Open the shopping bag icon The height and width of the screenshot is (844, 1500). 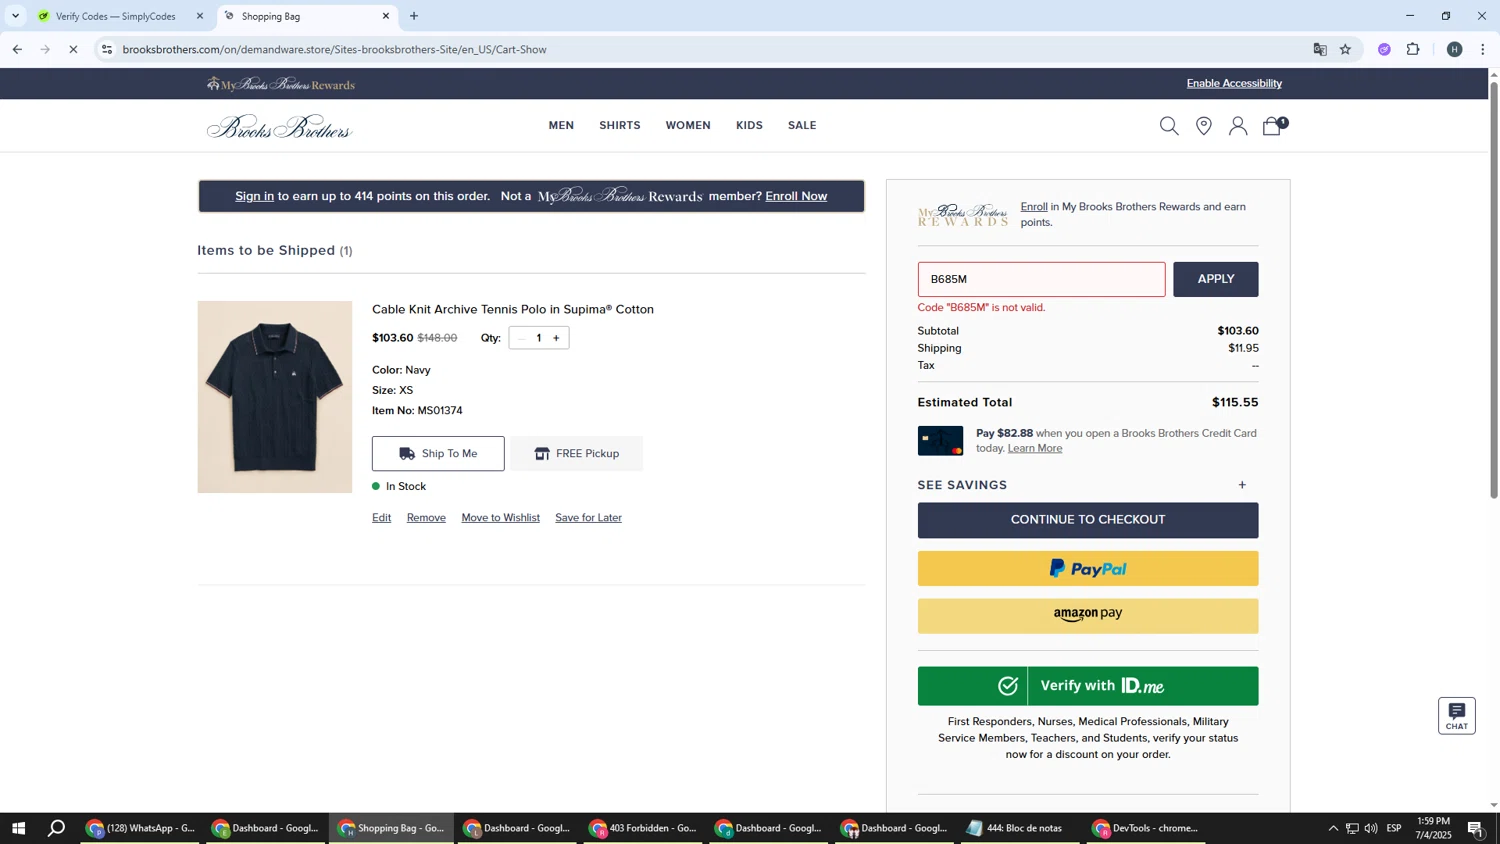1274,125
